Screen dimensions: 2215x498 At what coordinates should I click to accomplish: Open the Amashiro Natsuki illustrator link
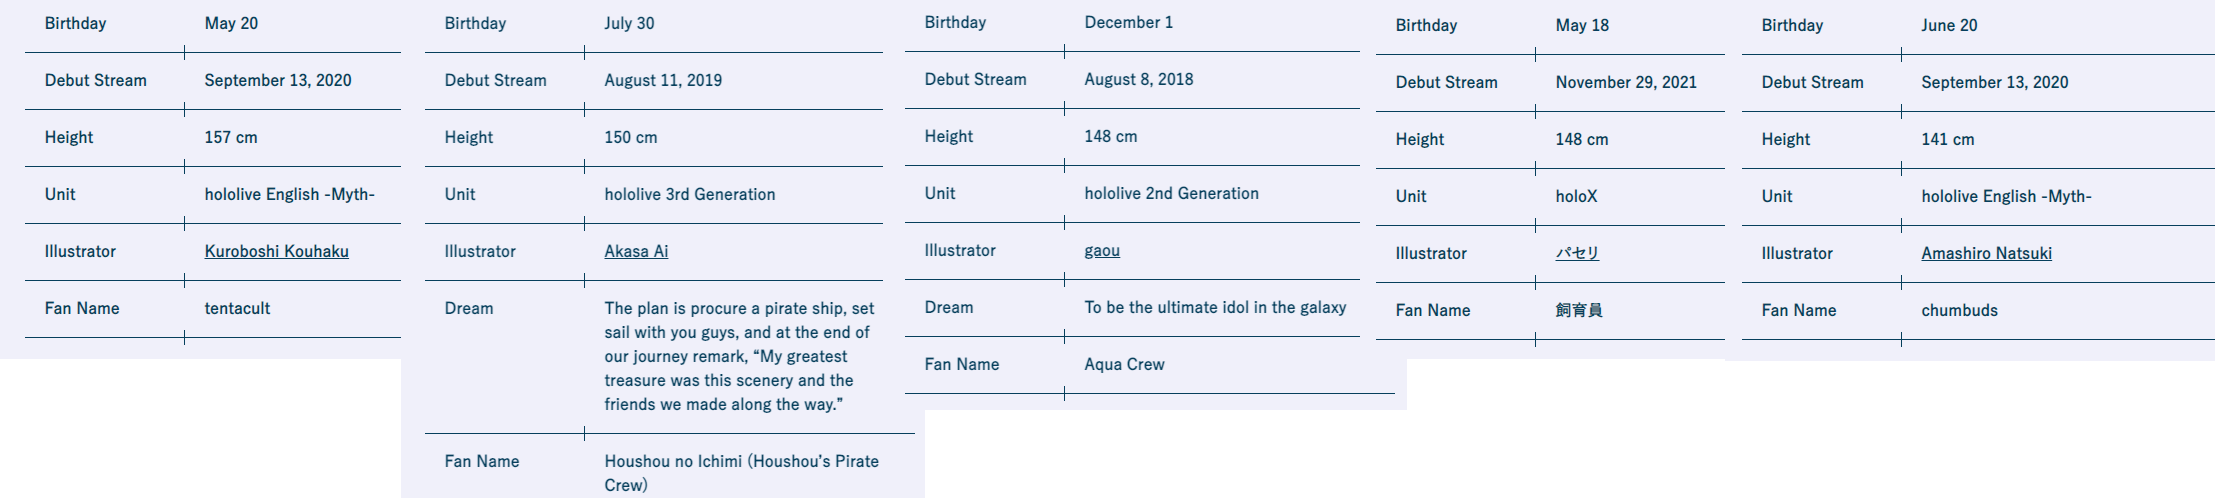[x=1986, y=253]
